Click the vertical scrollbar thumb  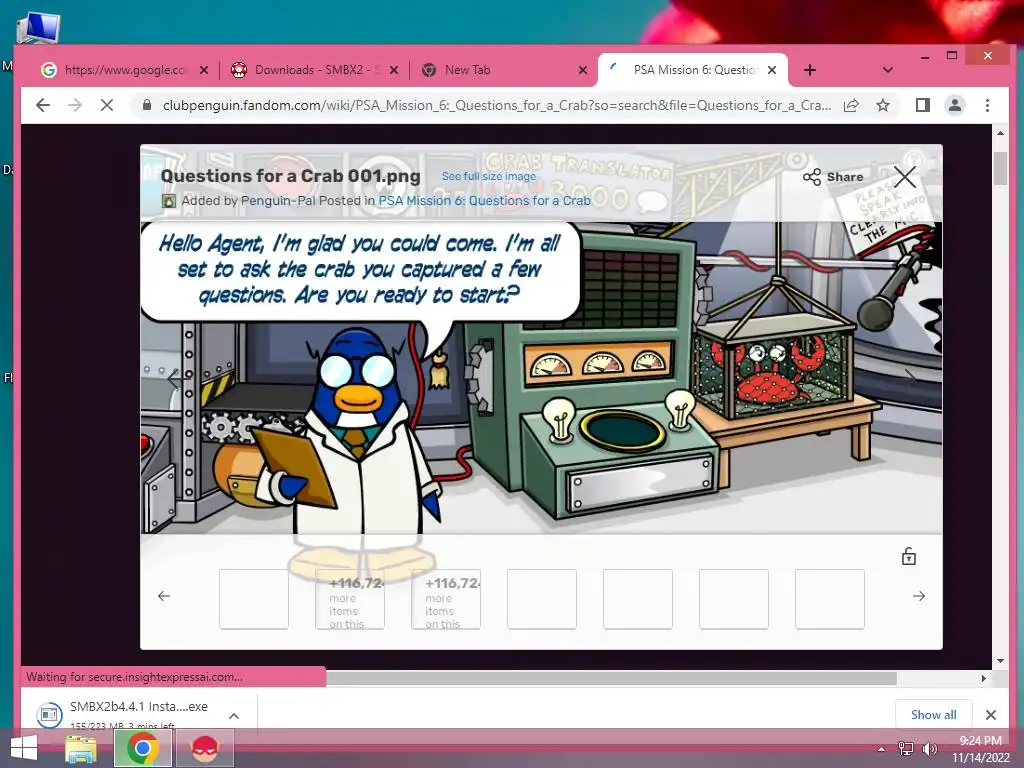pos(1000,168)
